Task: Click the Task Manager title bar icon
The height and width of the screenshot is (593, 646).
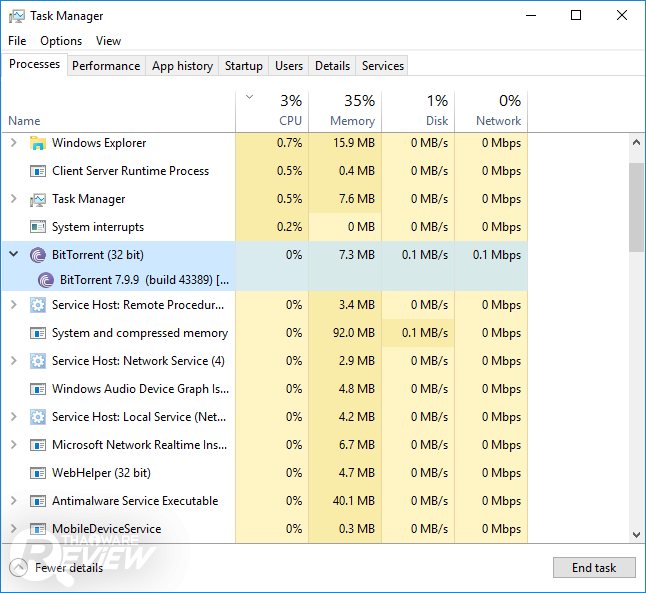Action: pyautogui.click(x=17, y=16)
